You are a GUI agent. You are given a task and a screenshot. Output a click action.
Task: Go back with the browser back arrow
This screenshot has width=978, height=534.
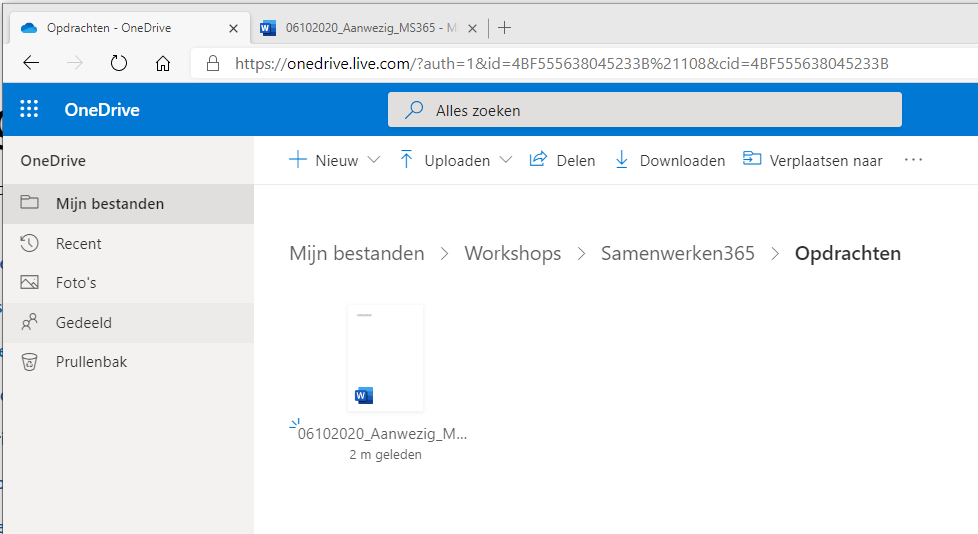[31, 63]
